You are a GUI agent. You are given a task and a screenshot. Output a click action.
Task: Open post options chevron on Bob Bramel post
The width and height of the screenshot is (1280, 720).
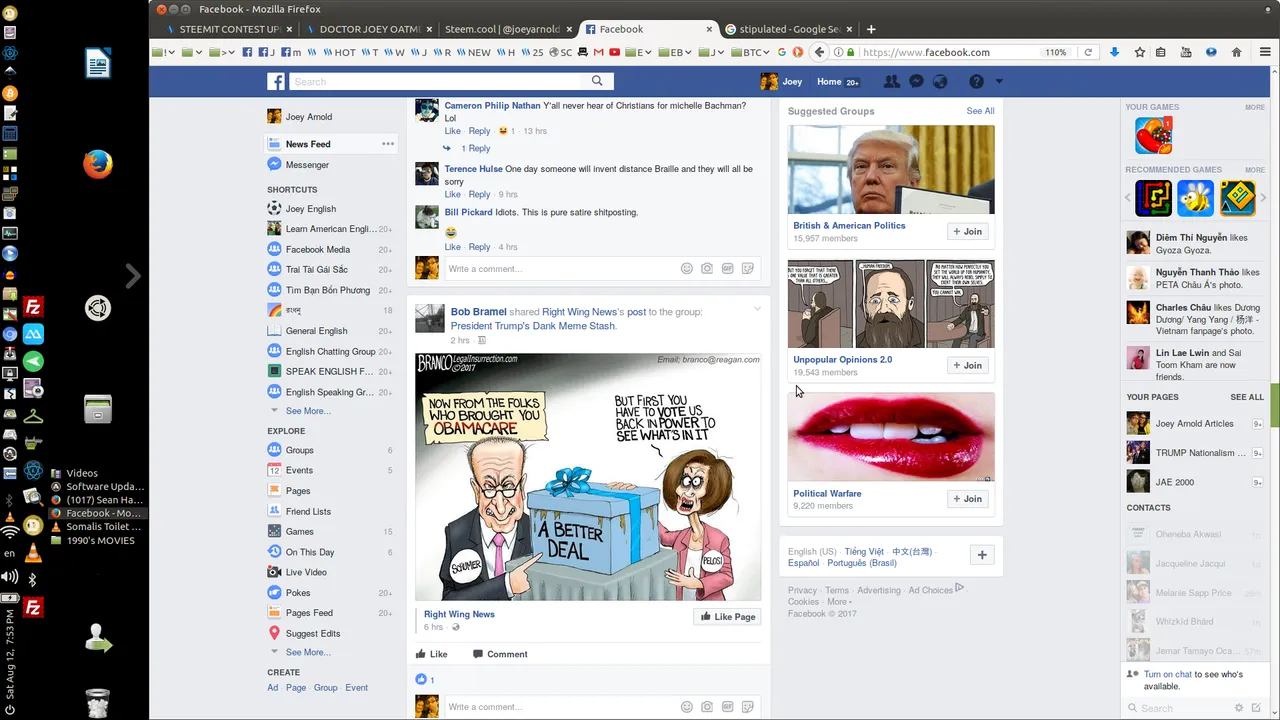point(757,309)
